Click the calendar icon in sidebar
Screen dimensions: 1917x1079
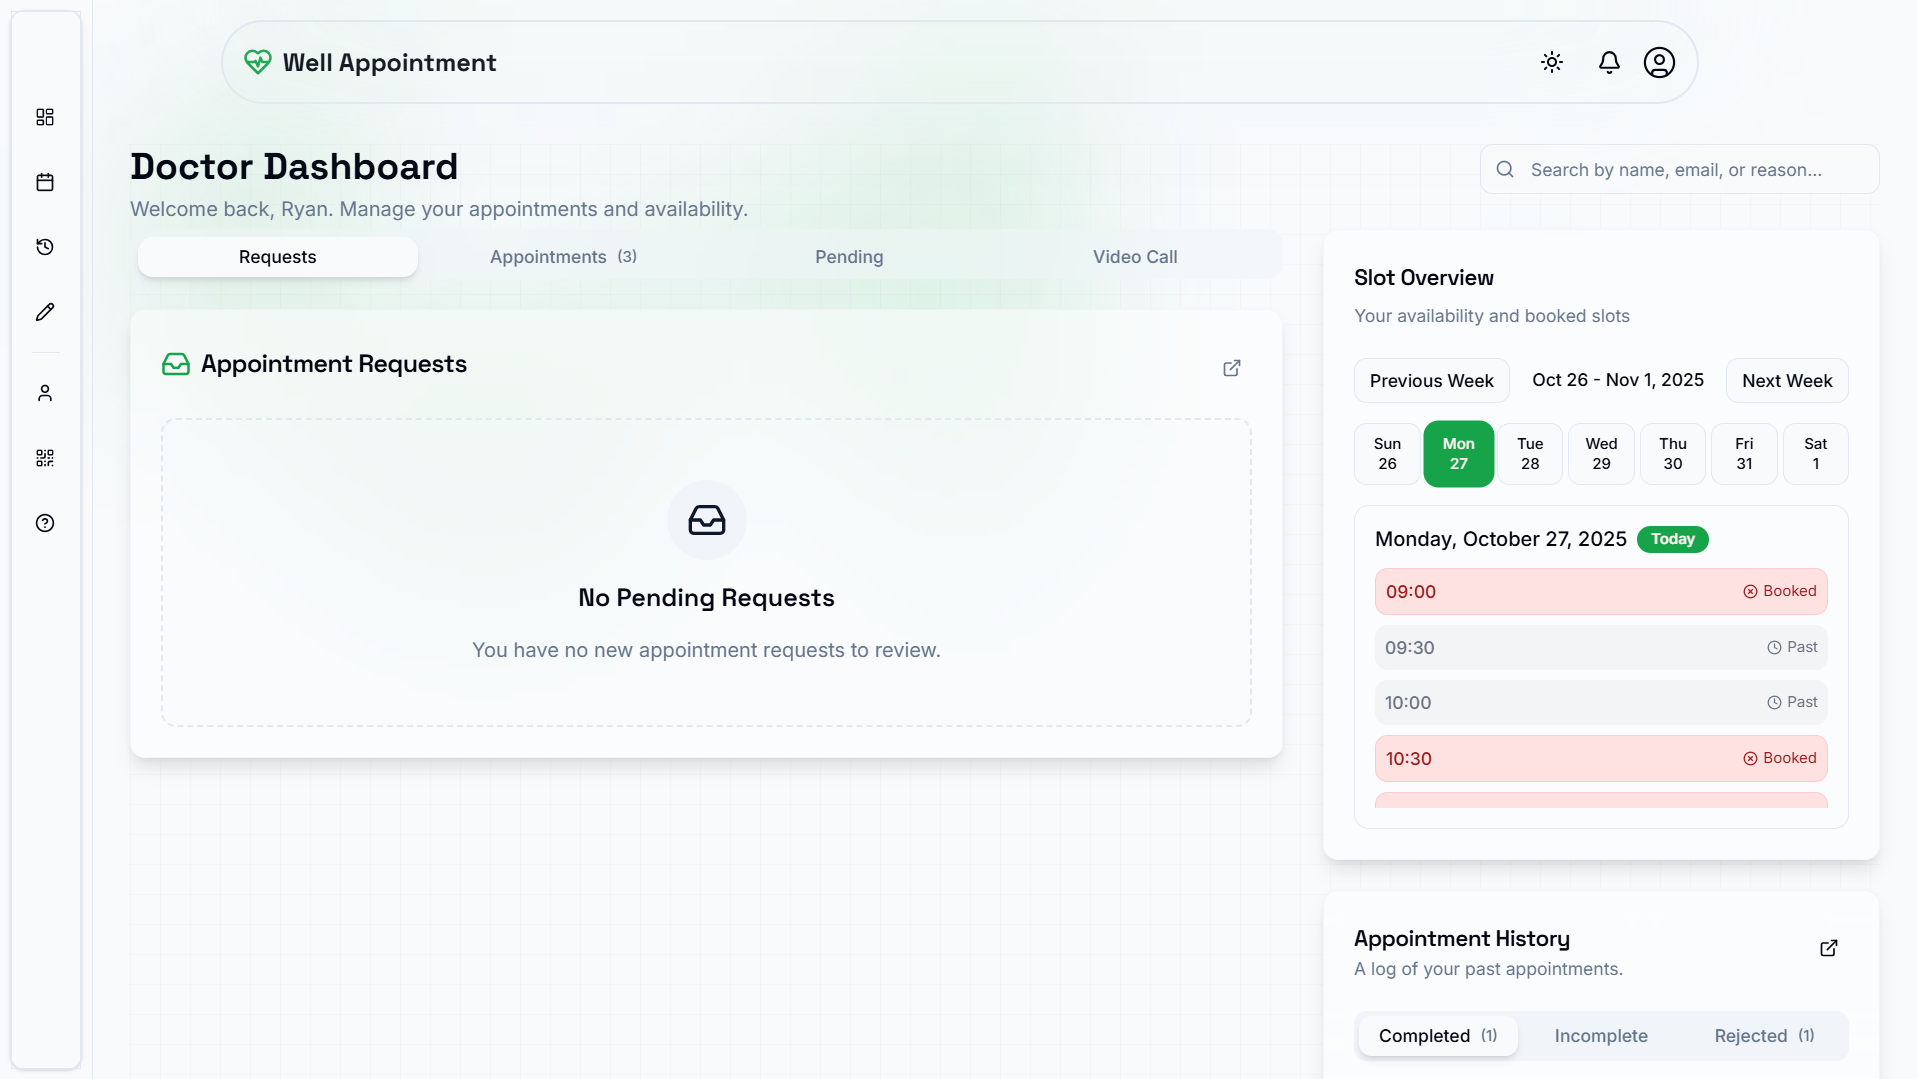45,182
